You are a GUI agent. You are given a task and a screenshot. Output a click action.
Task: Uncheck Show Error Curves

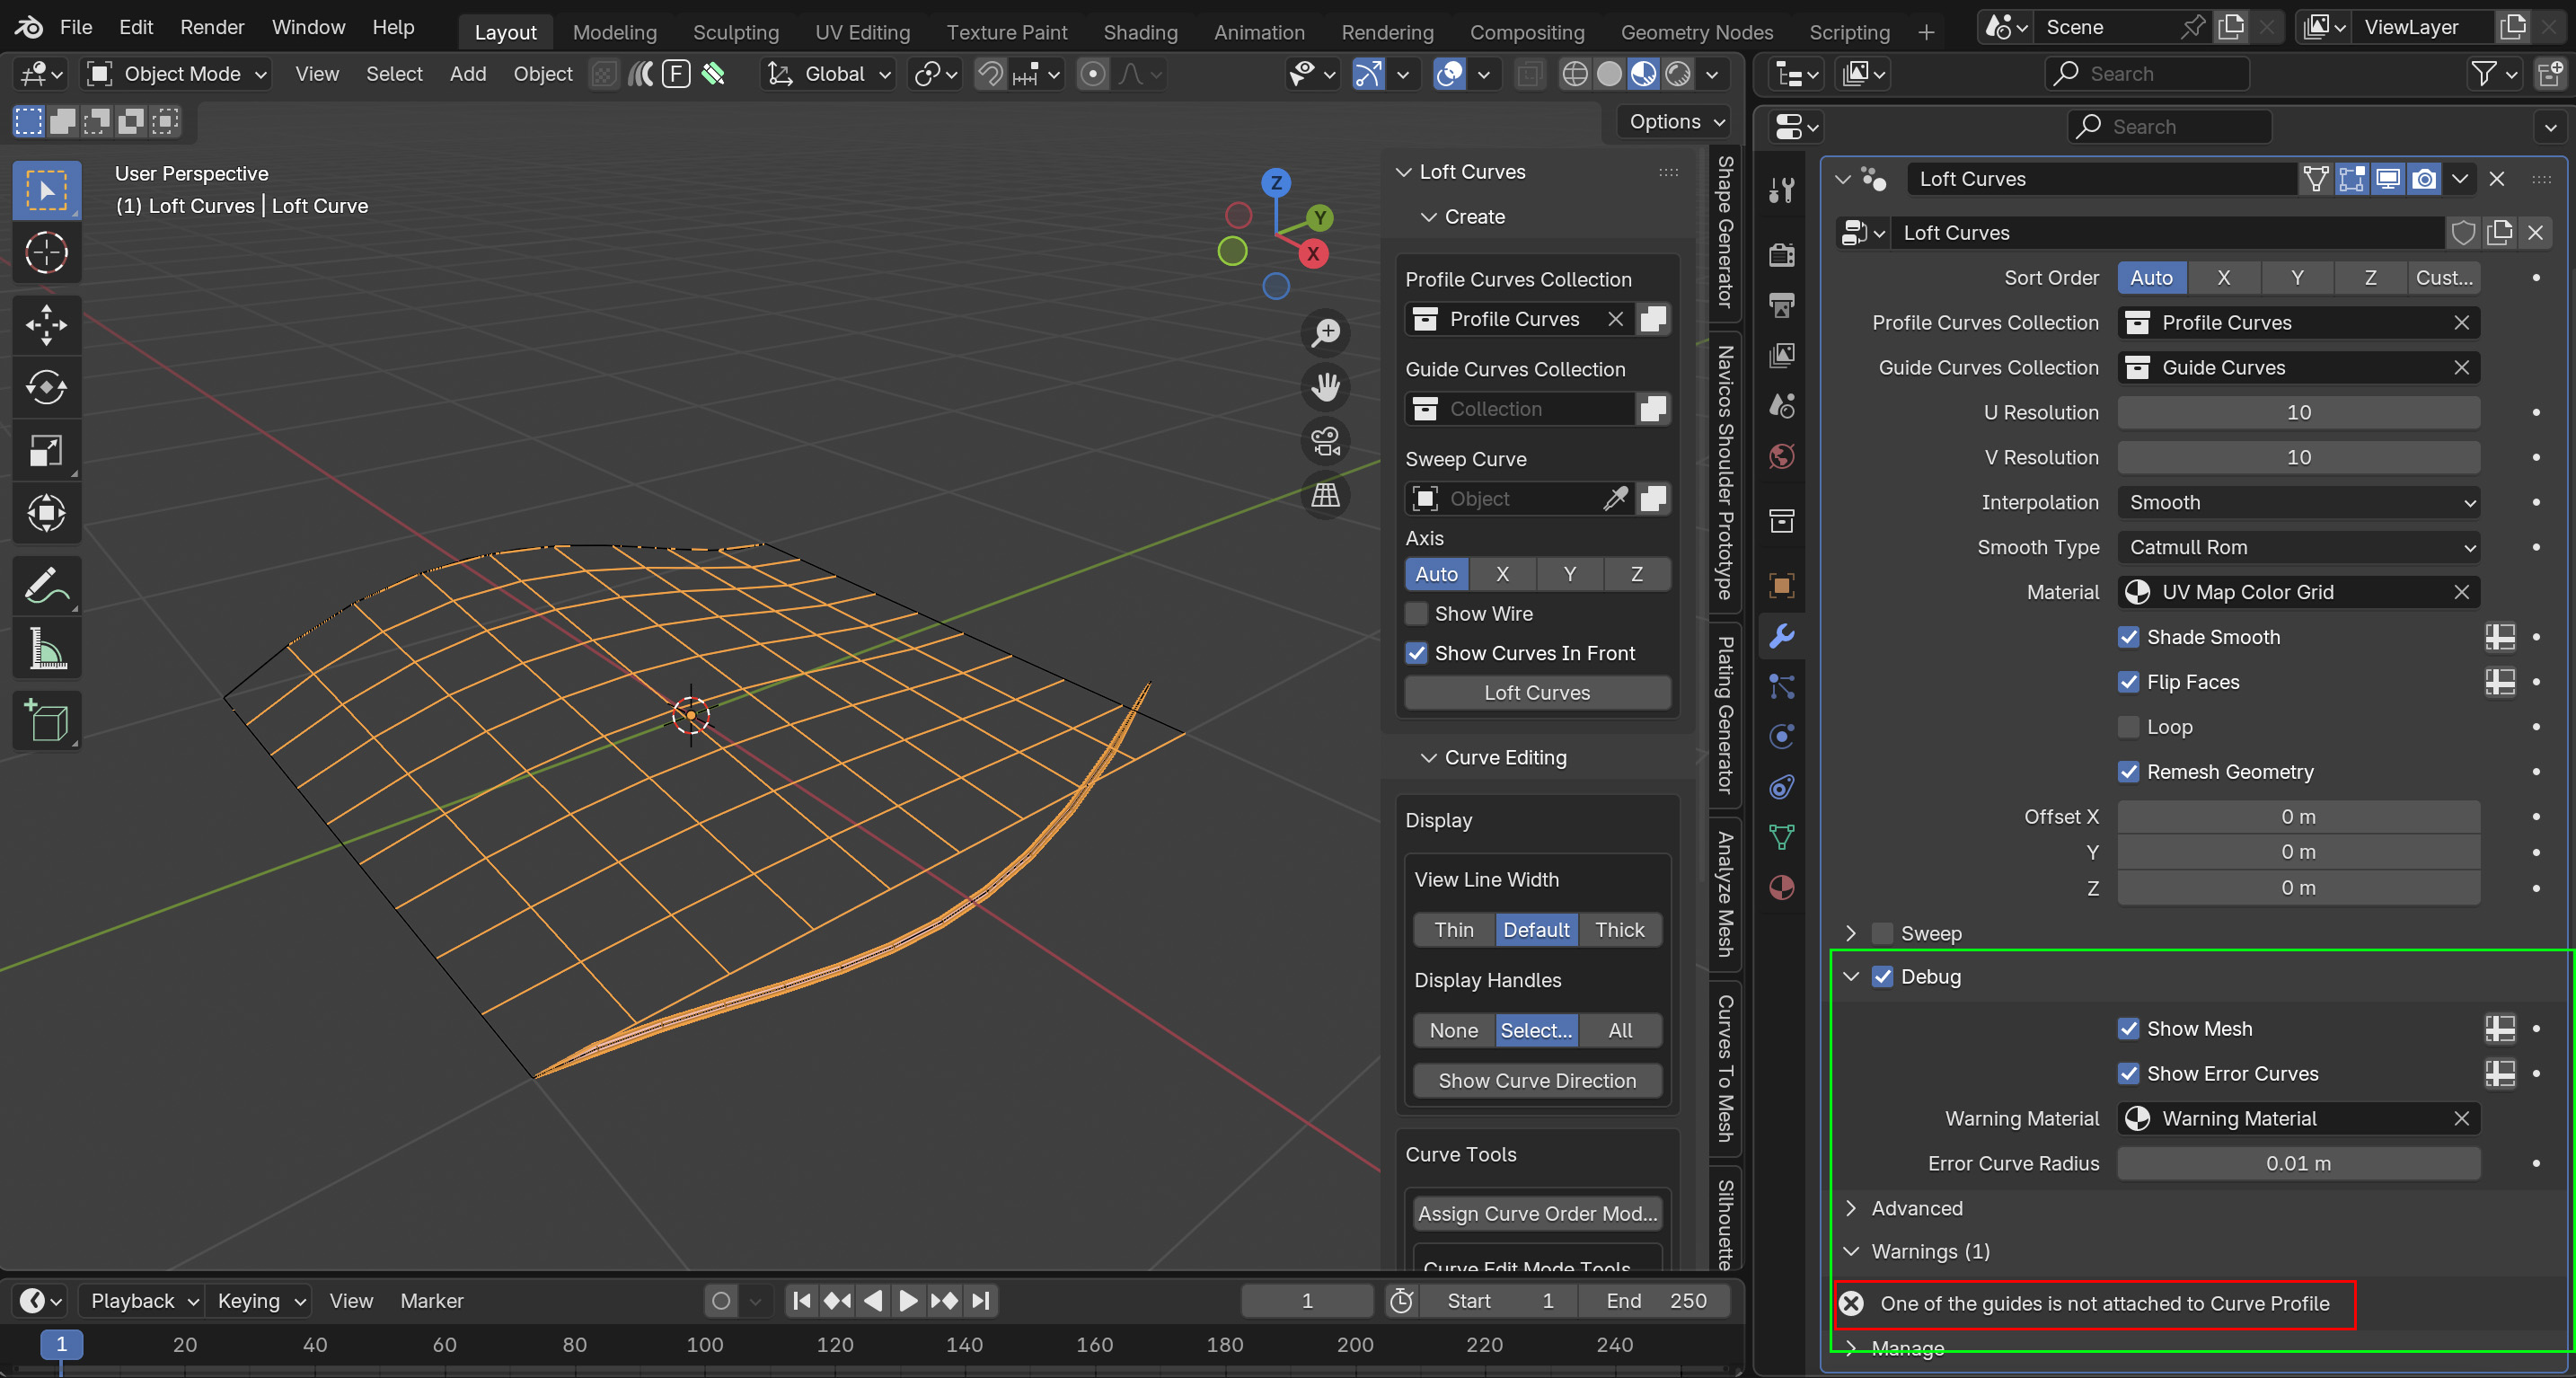(x=2129, y=1073)
